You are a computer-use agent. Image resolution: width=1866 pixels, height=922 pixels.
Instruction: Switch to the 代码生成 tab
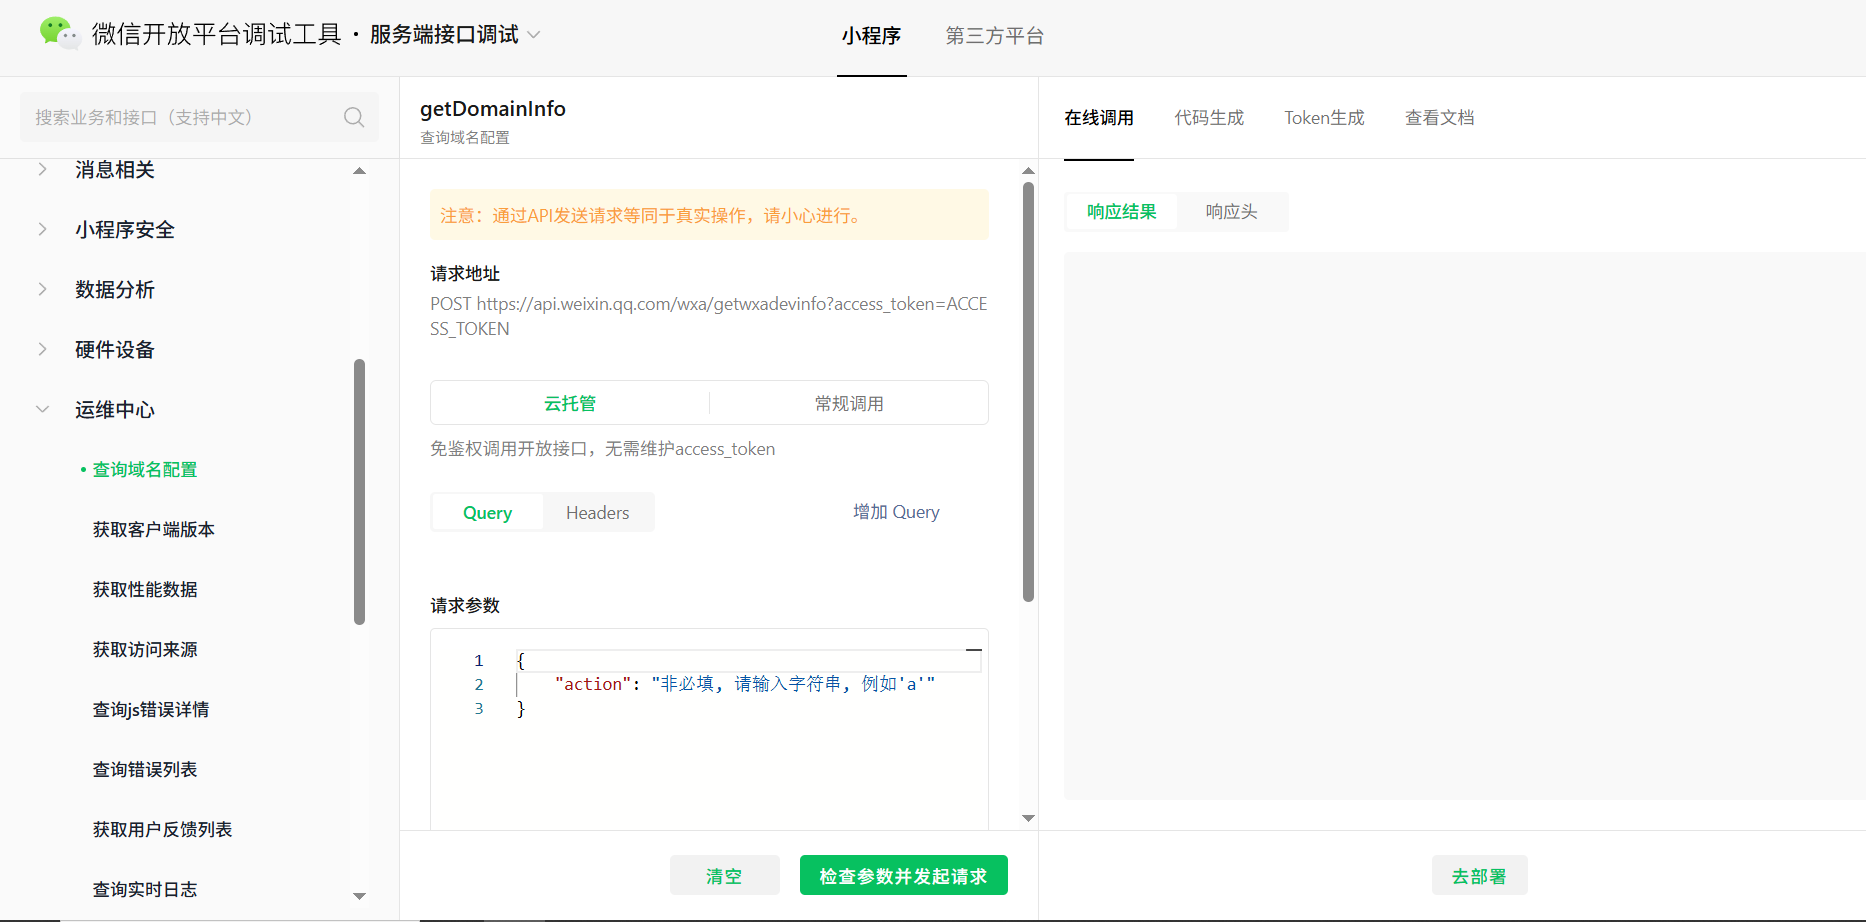[1209, 118]
